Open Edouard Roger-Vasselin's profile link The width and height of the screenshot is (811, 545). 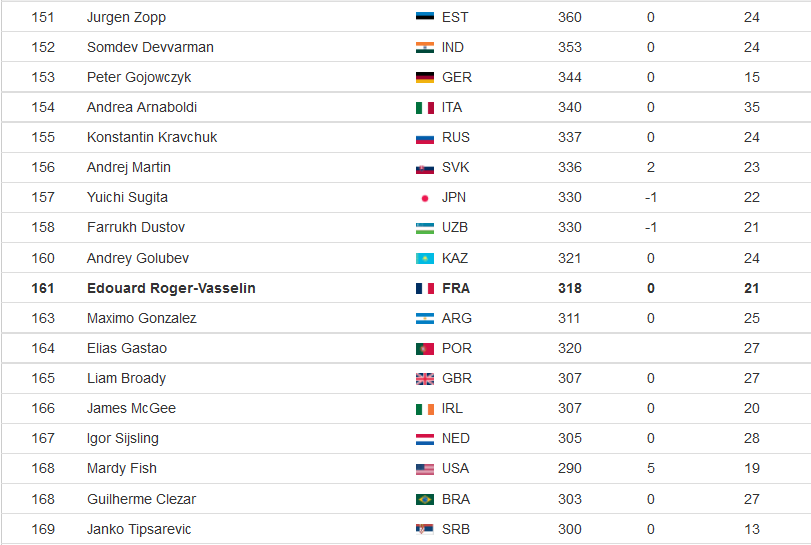pyautogui.click(x=171, y=288)
